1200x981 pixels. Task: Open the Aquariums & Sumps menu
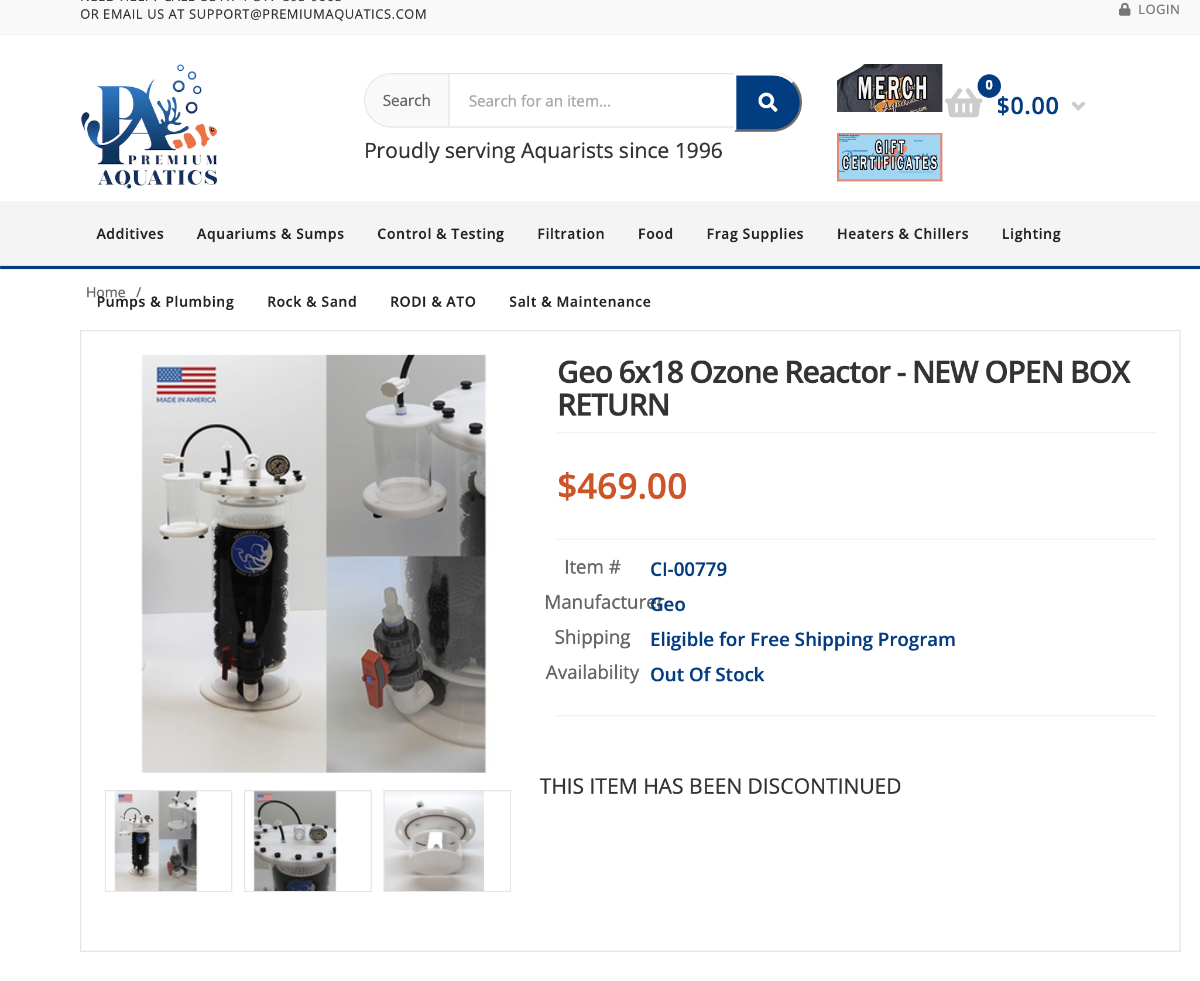pyautogui.click(x=270, y=234)
